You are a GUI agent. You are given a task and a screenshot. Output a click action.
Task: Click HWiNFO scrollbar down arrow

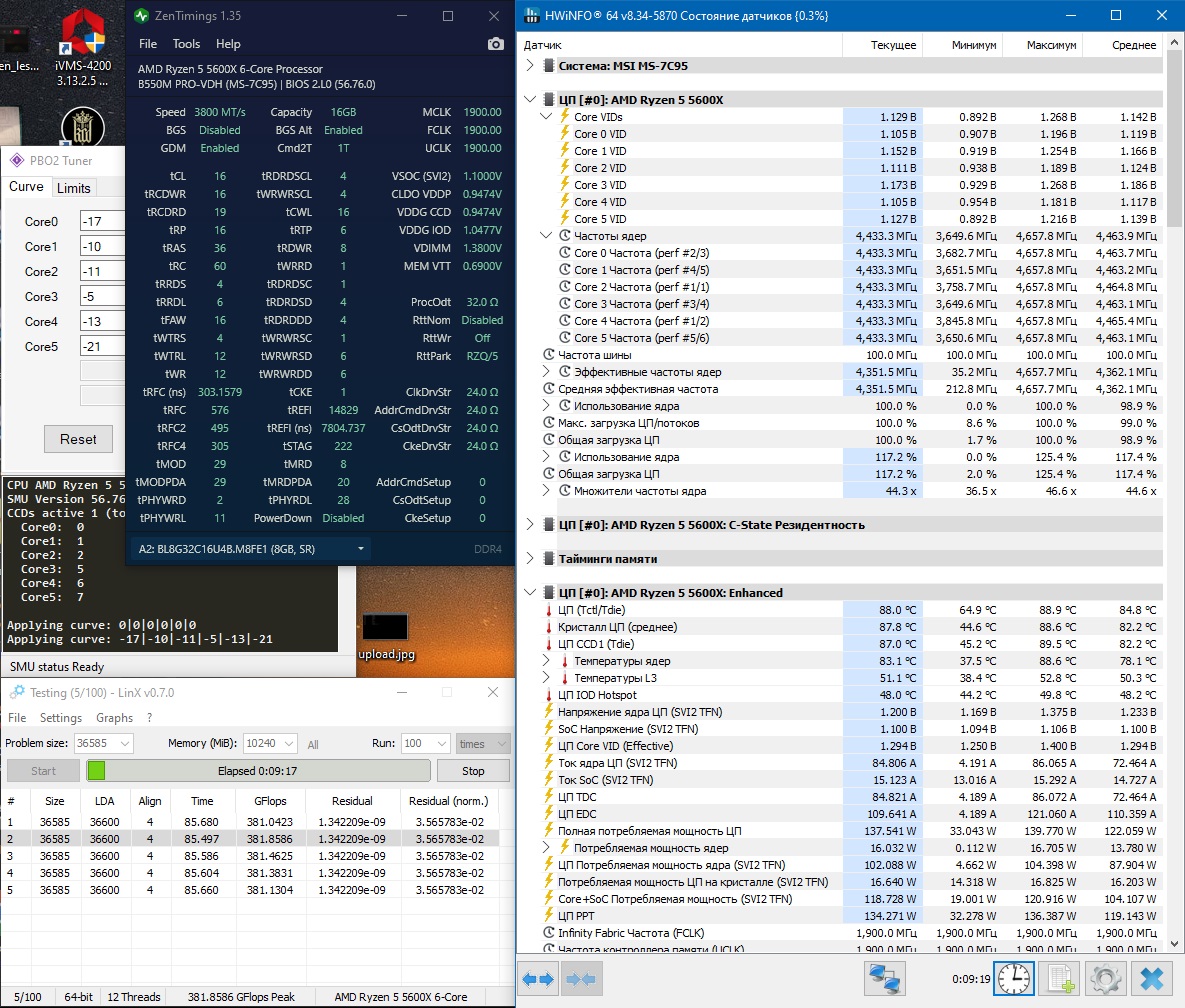[x=1174, y=943]
